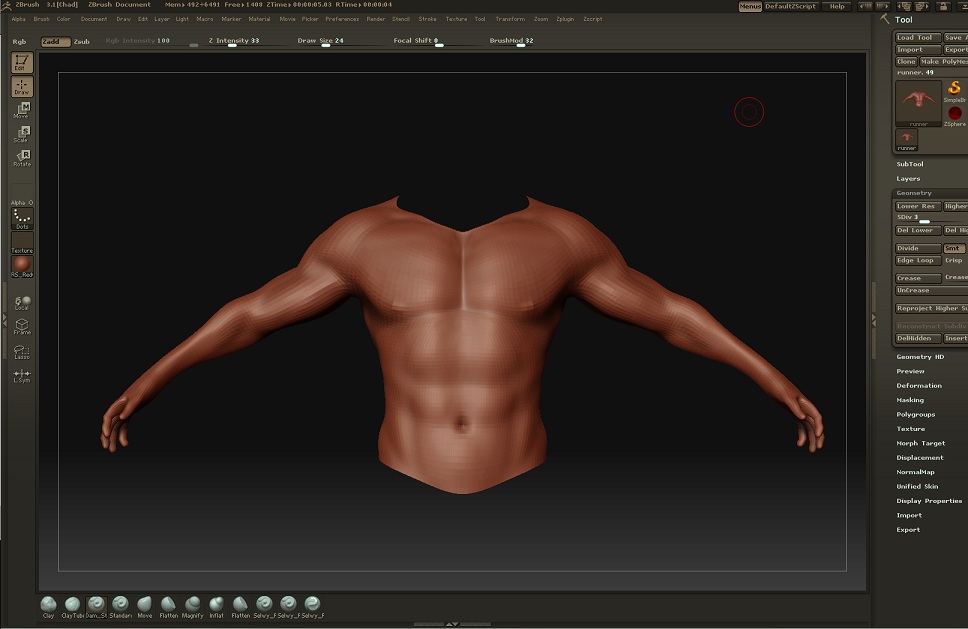Image resolution: width=968 pixels, height=629 pixels.
Task: Activate the Edit mode button on the left shelf
Action: [x=22, y=62]
